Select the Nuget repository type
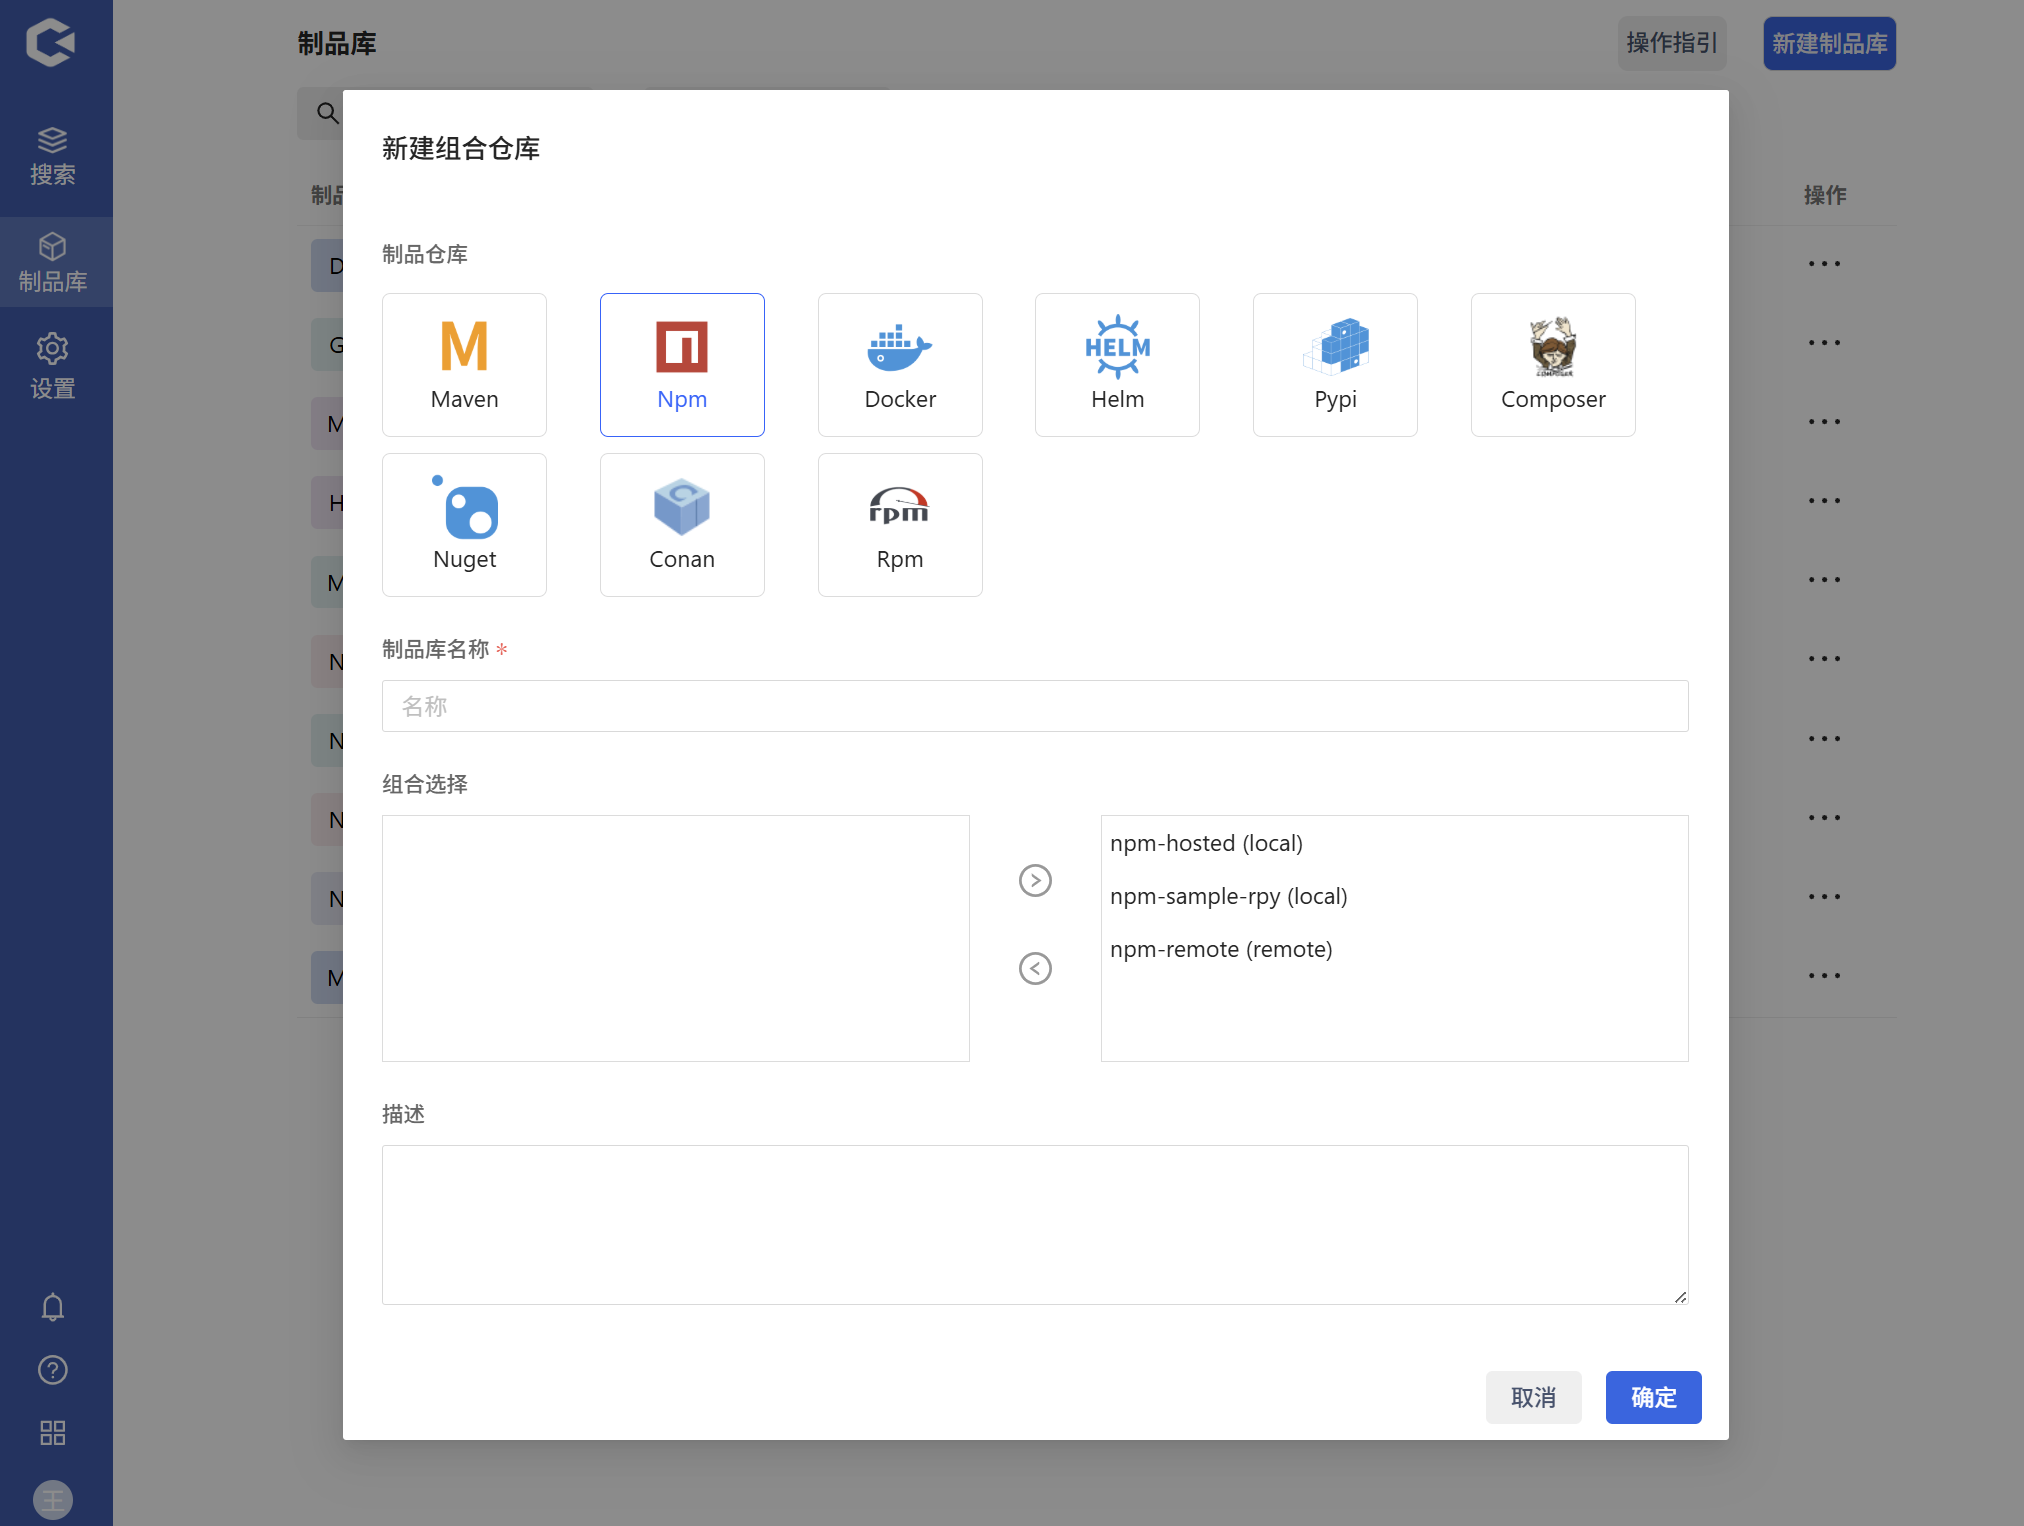 (x=464, y=525)
